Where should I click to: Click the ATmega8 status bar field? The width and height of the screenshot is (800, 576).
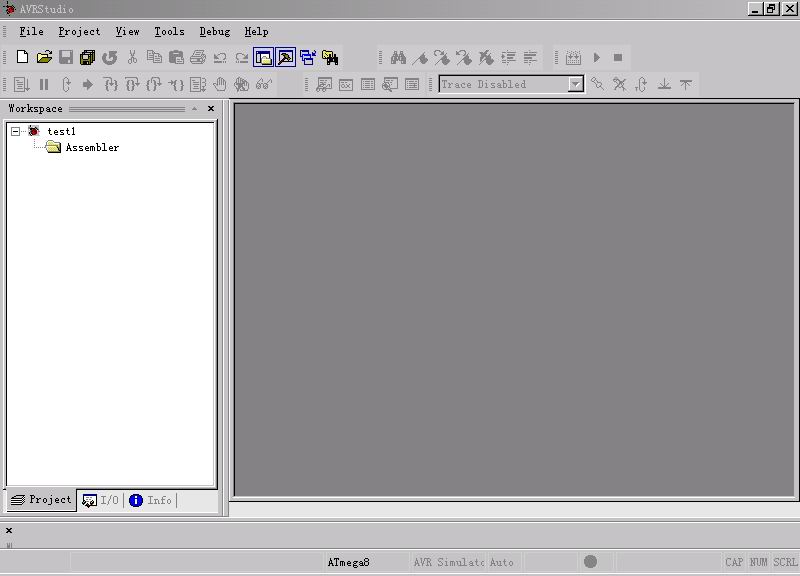348,562
